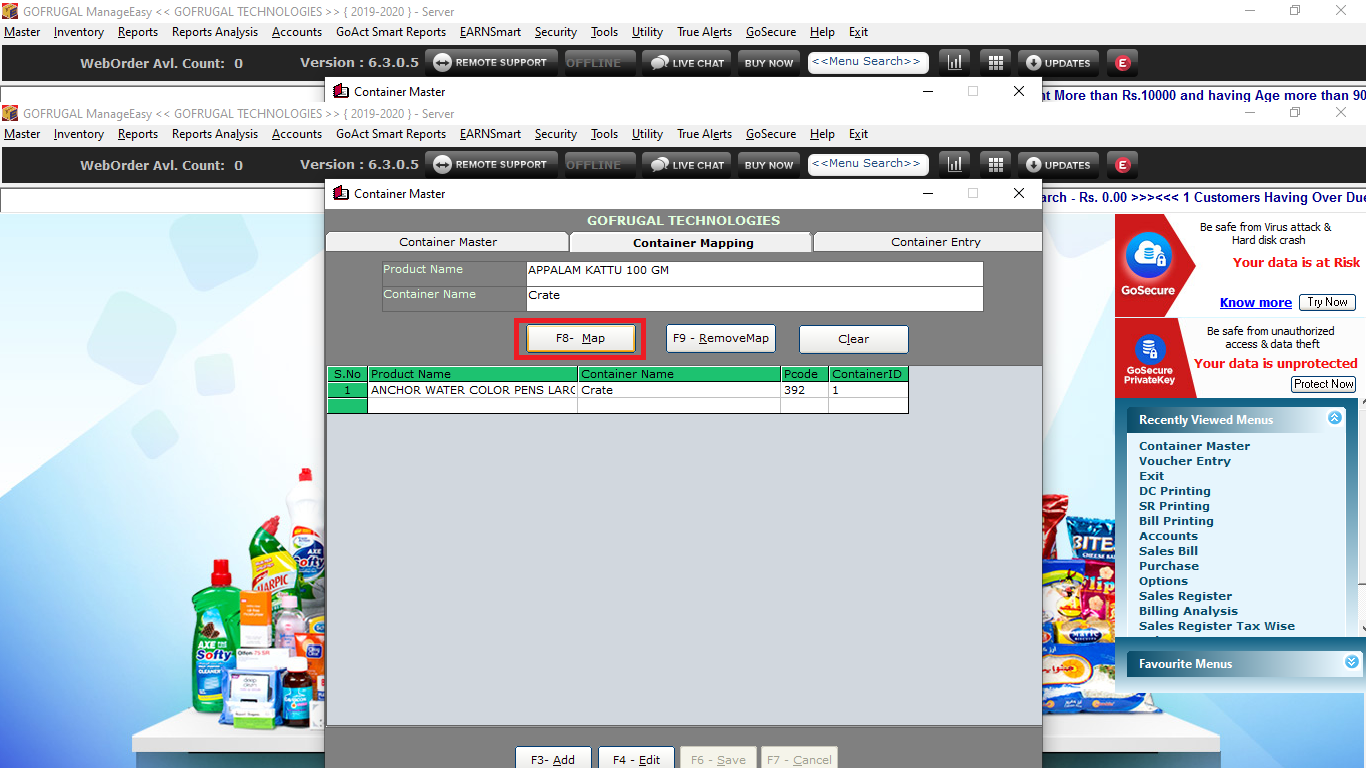Click the Try Now button
This screenshot has width=1366, height=768.
click(1328, 302)
